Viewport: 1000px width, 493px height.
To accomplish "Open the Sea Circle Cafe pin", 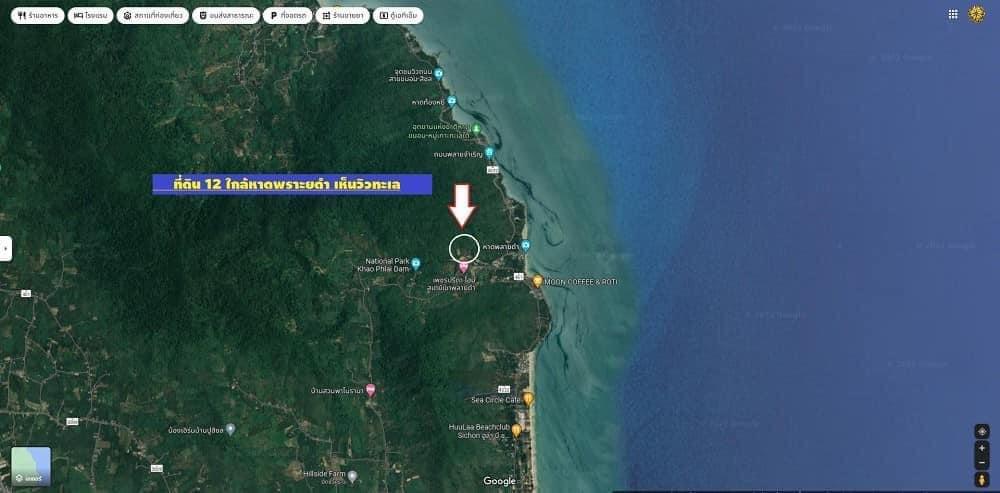I will [528, 399].
